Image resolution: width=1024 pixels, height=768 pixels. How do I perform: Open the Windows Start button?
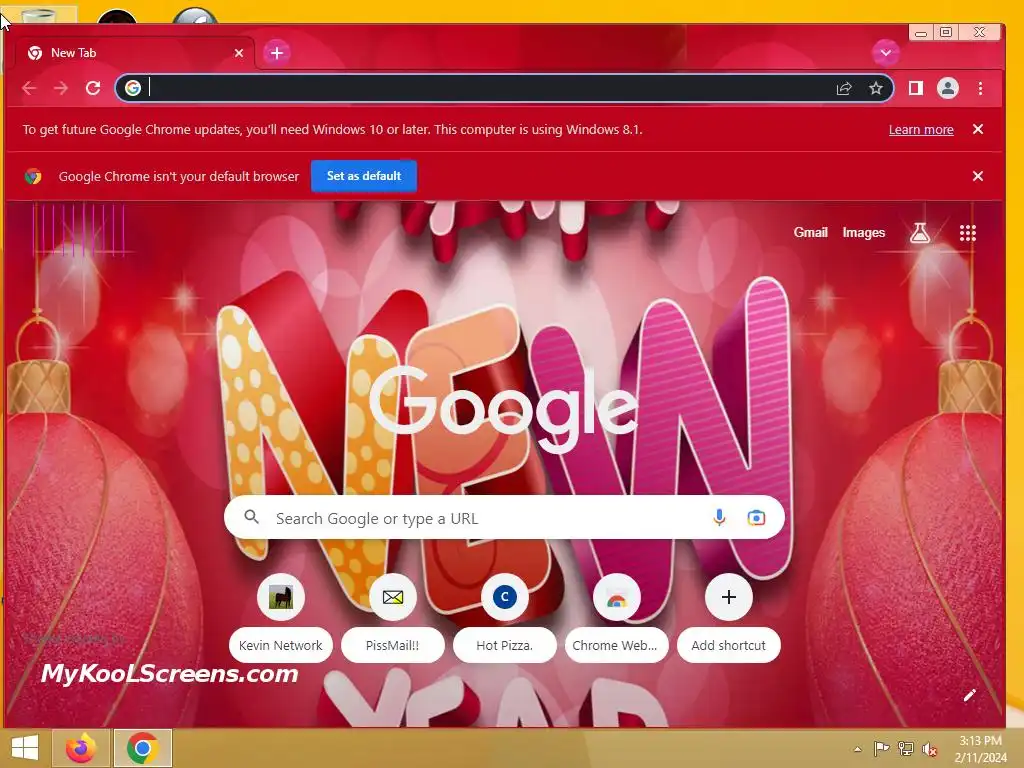point(25,748)
